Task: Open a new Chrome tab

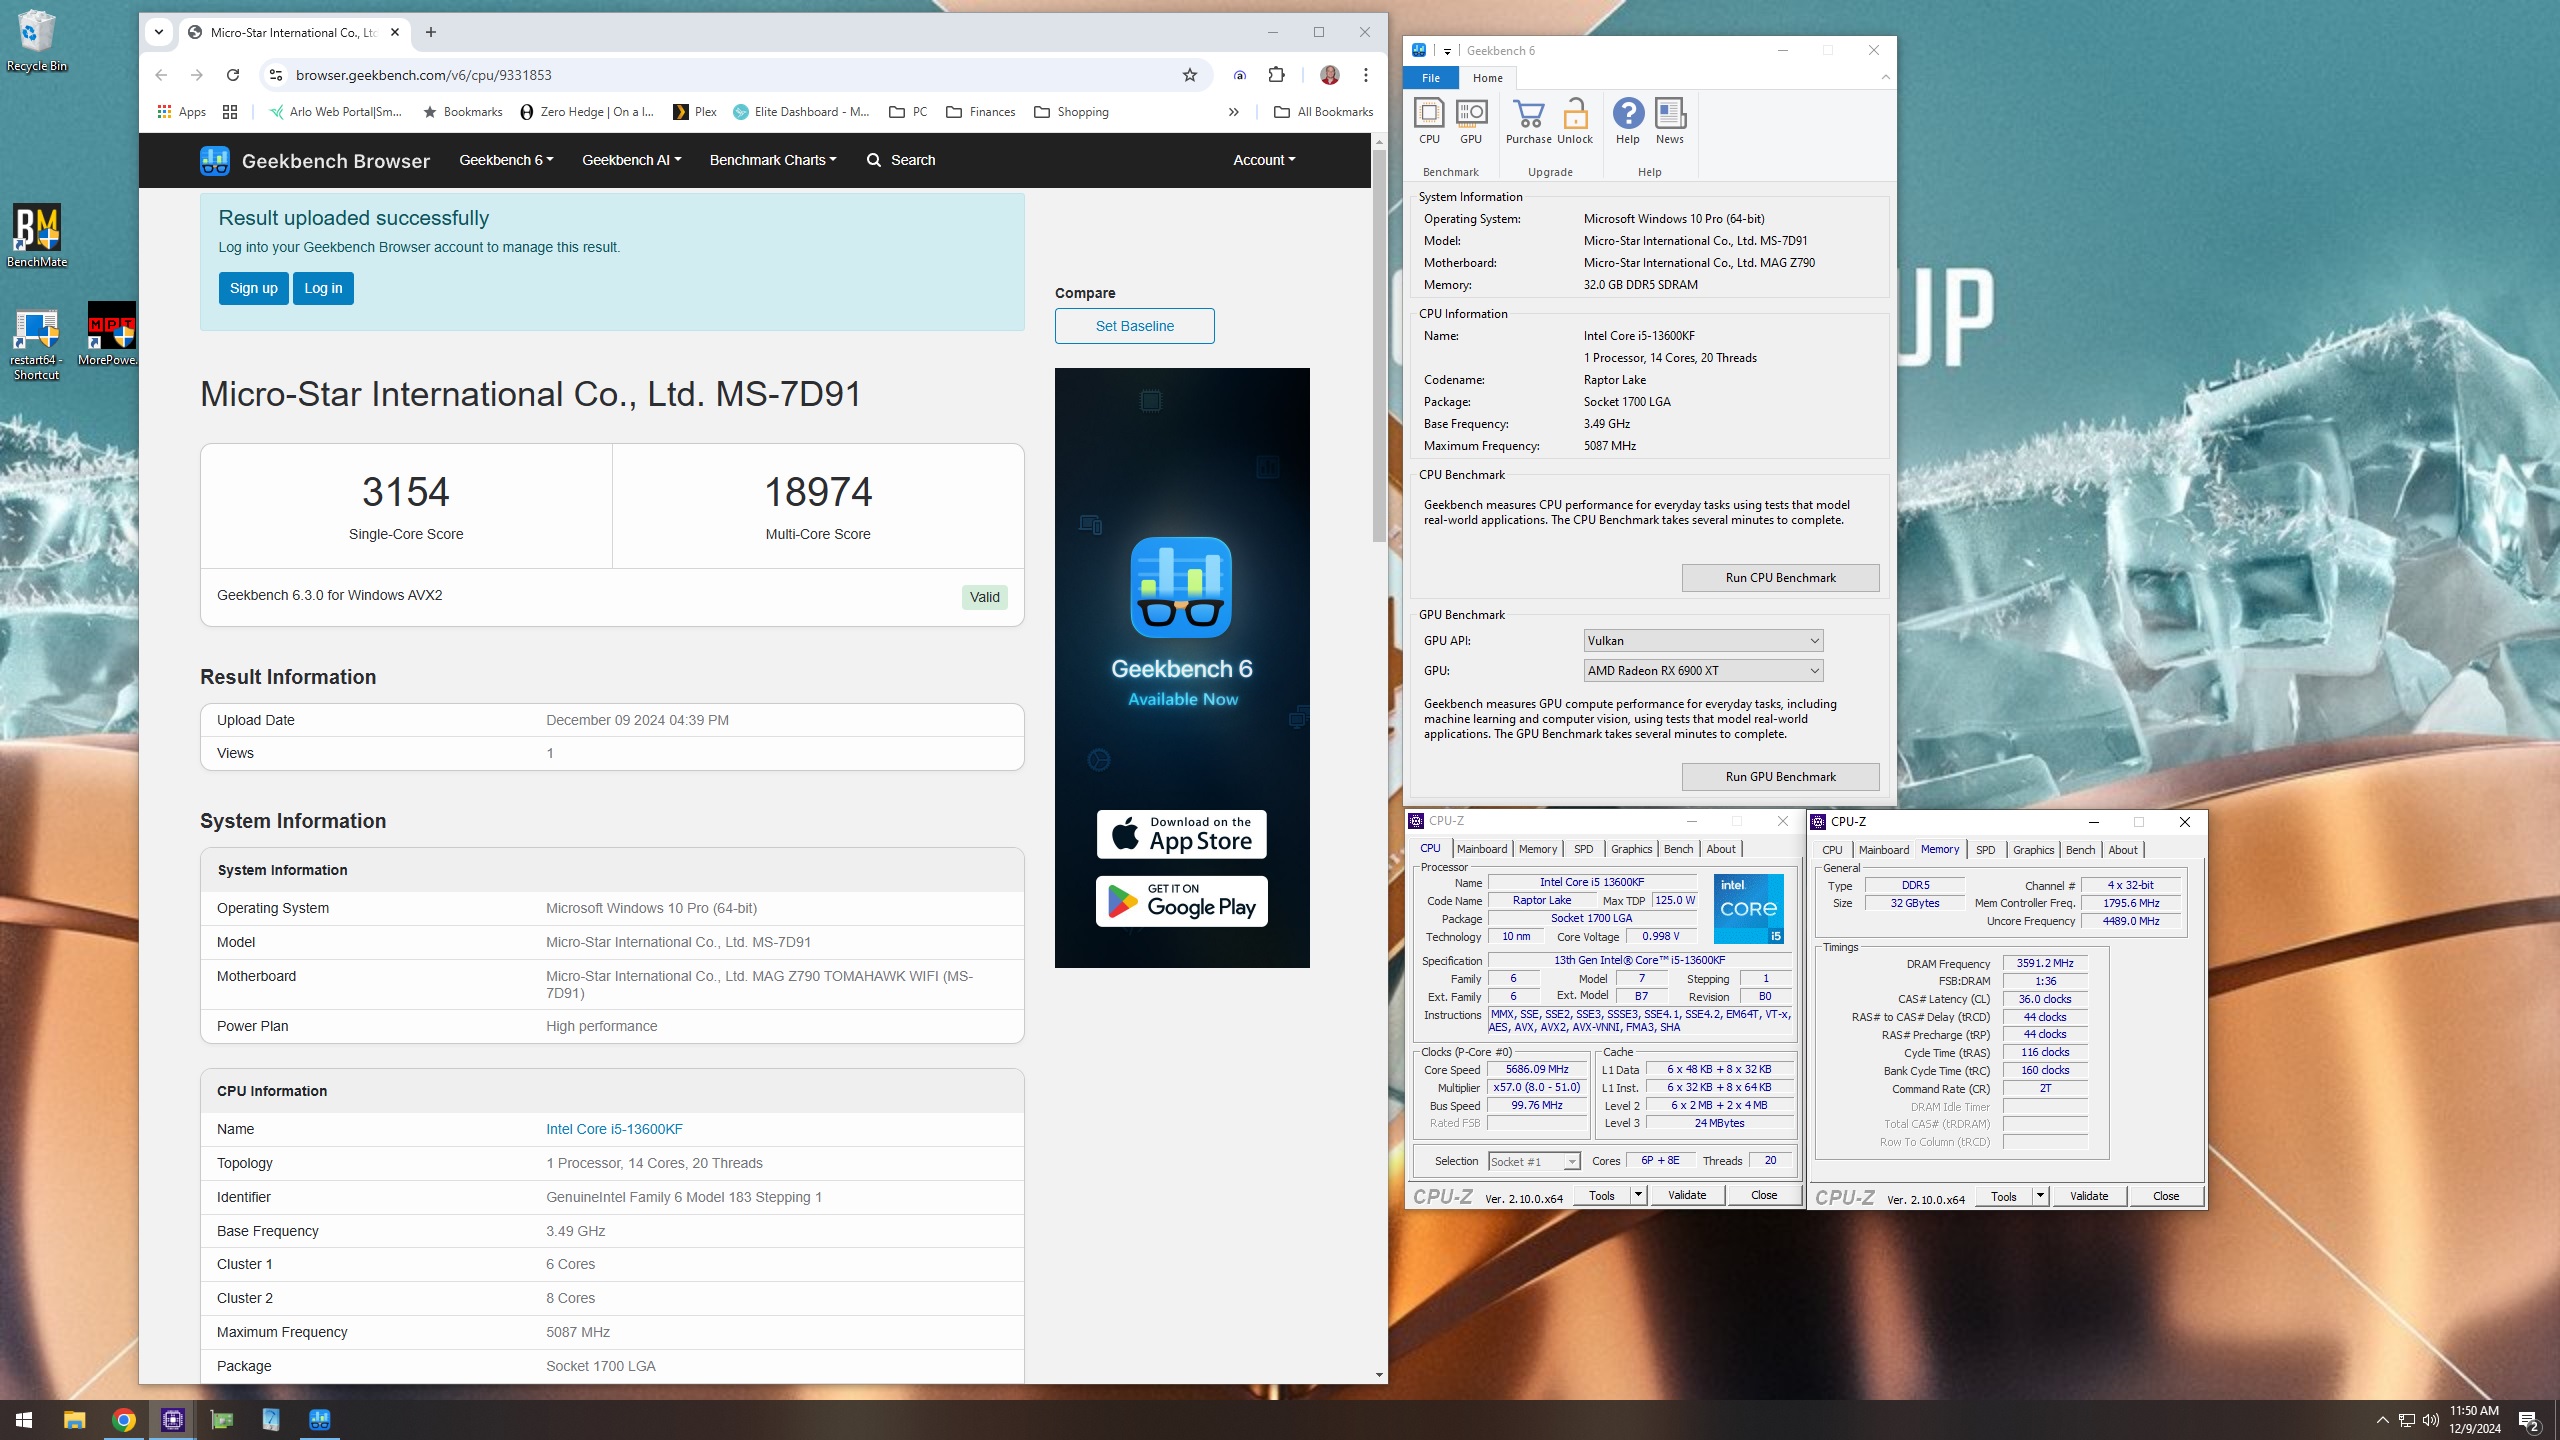Action: (x=431, y=32)
